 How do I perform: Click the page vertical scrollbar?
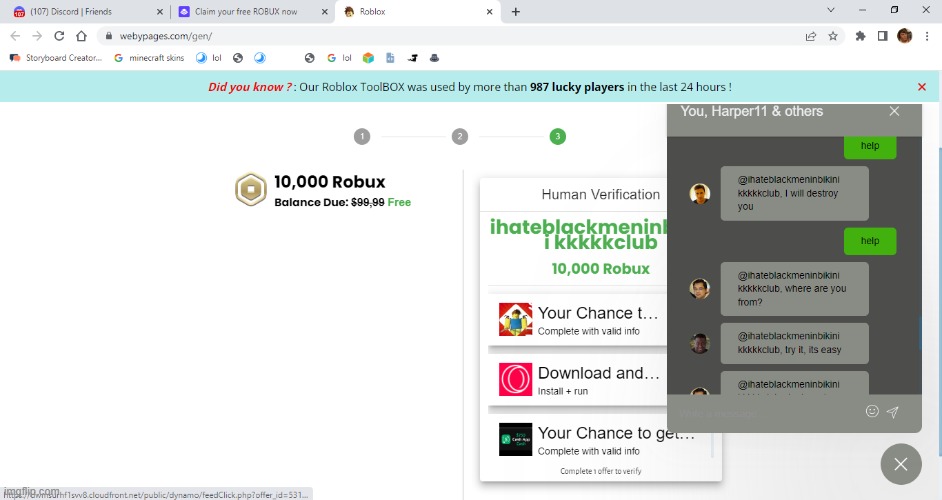tap(938, 300)
